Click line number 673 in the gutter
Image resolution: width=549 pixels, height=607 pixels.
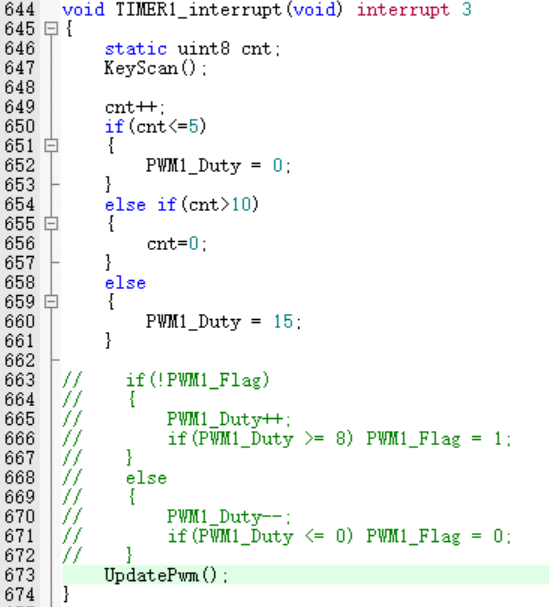(19, 575)
